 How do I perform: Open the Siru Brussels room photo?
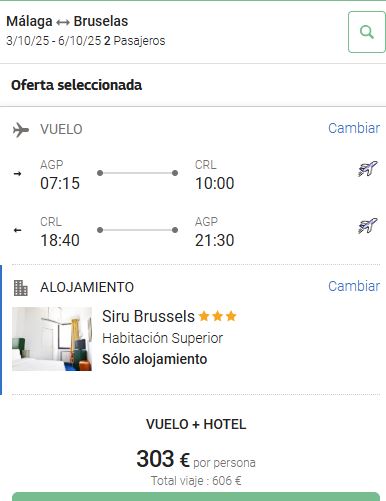click(x=52, y=339)
